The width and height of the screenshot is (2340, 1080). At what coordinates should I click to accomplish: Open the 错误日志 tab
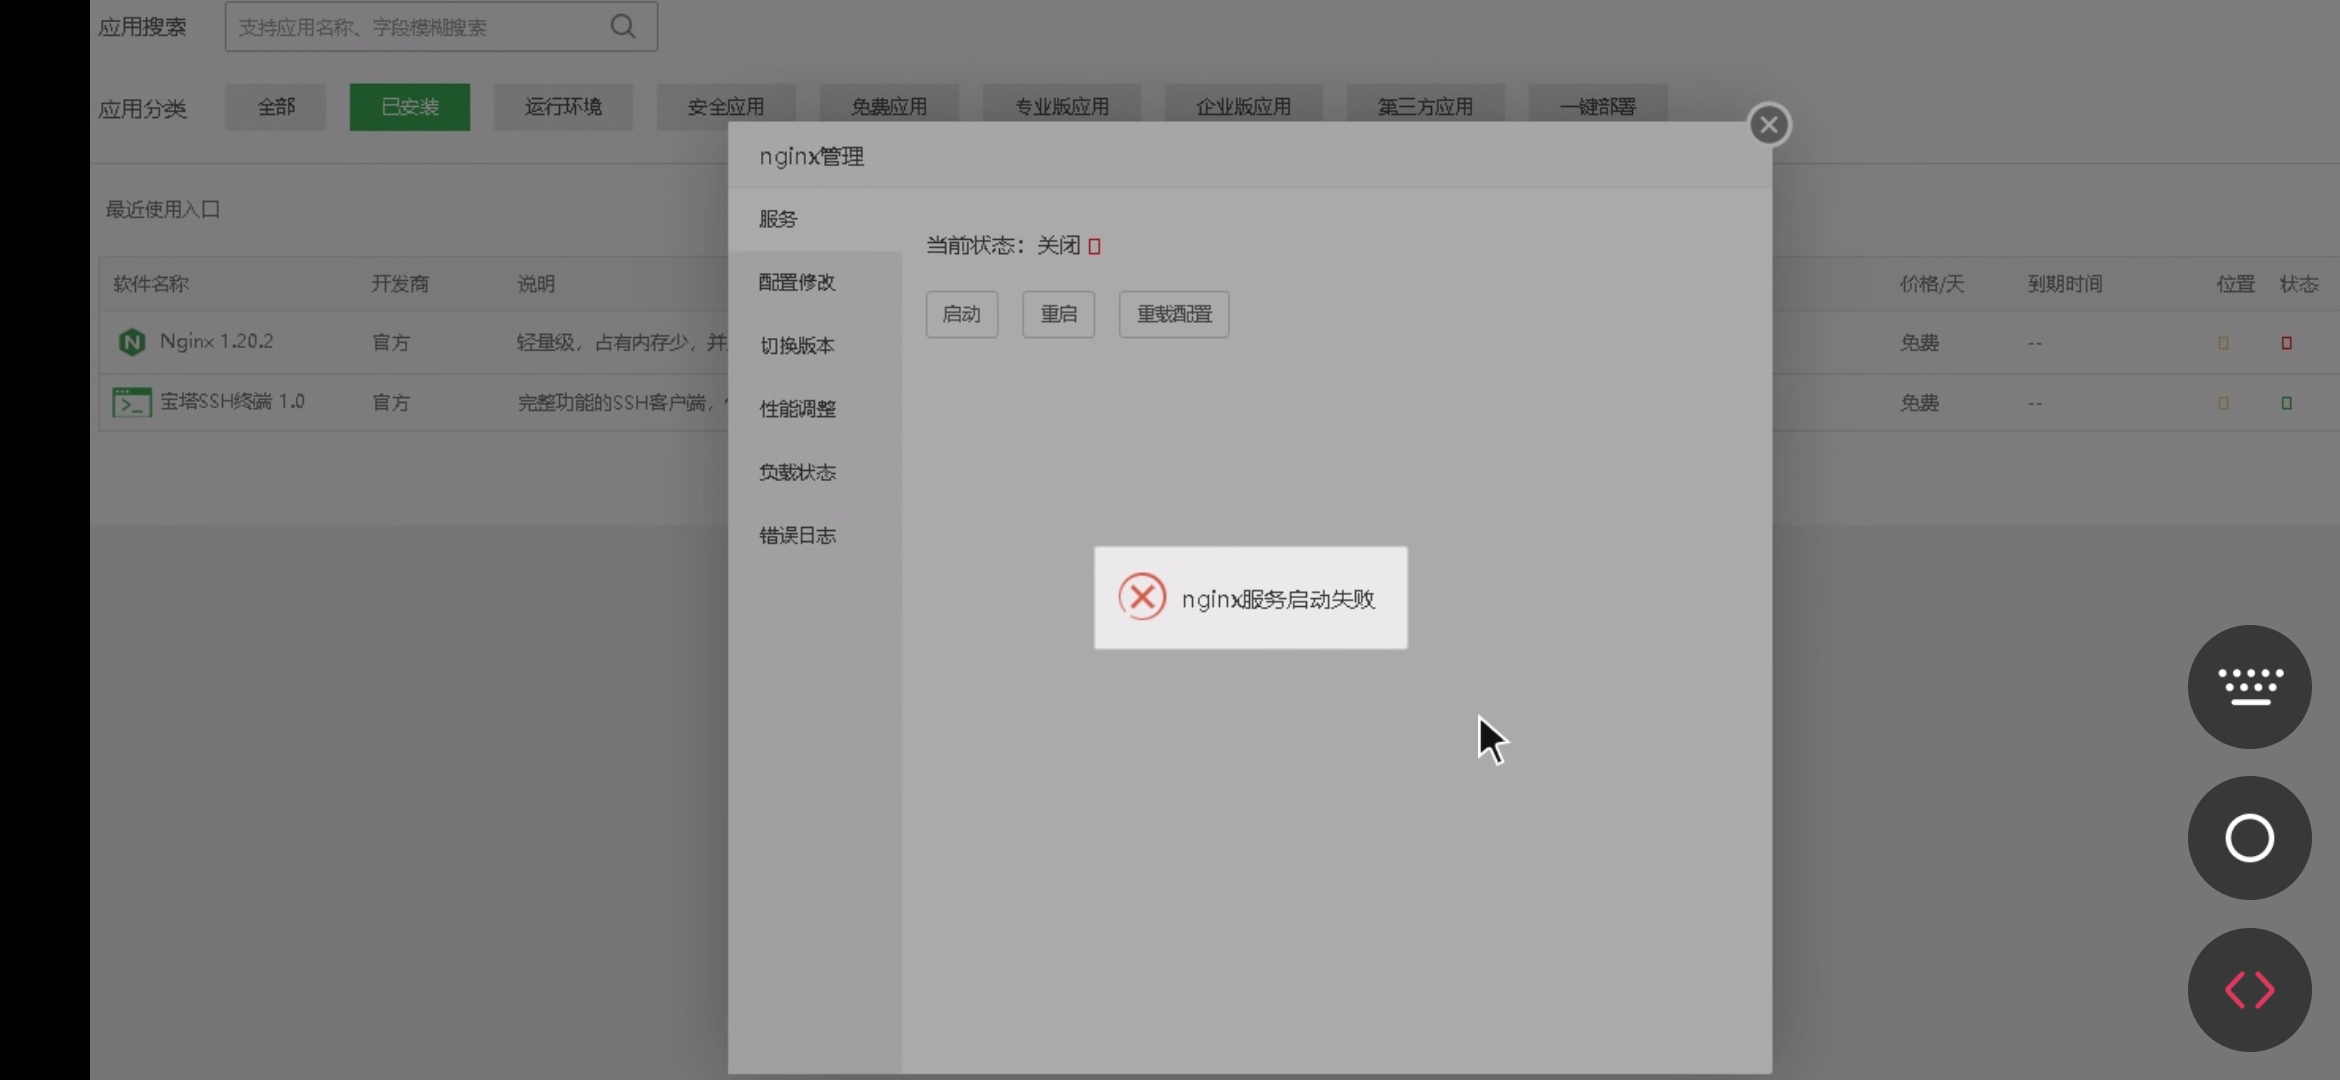point(815,536)
